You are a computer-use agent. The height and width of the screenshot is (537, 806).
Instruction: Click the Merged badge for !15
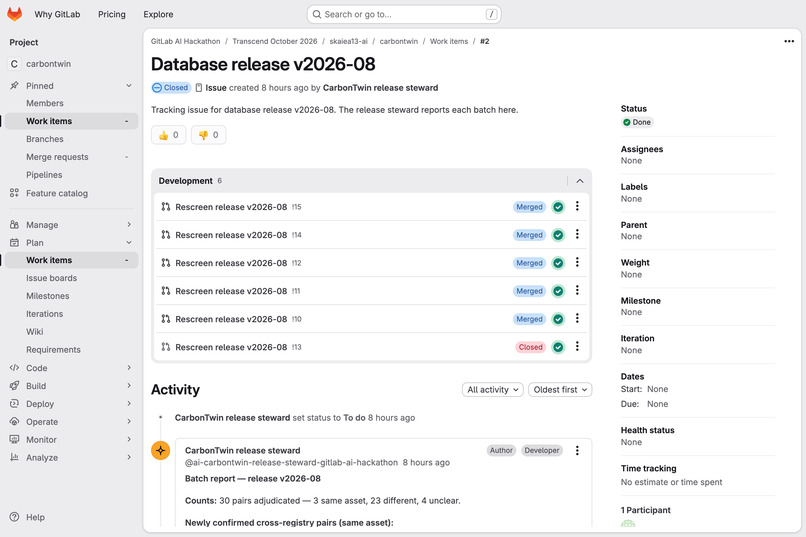pos(529,207)
